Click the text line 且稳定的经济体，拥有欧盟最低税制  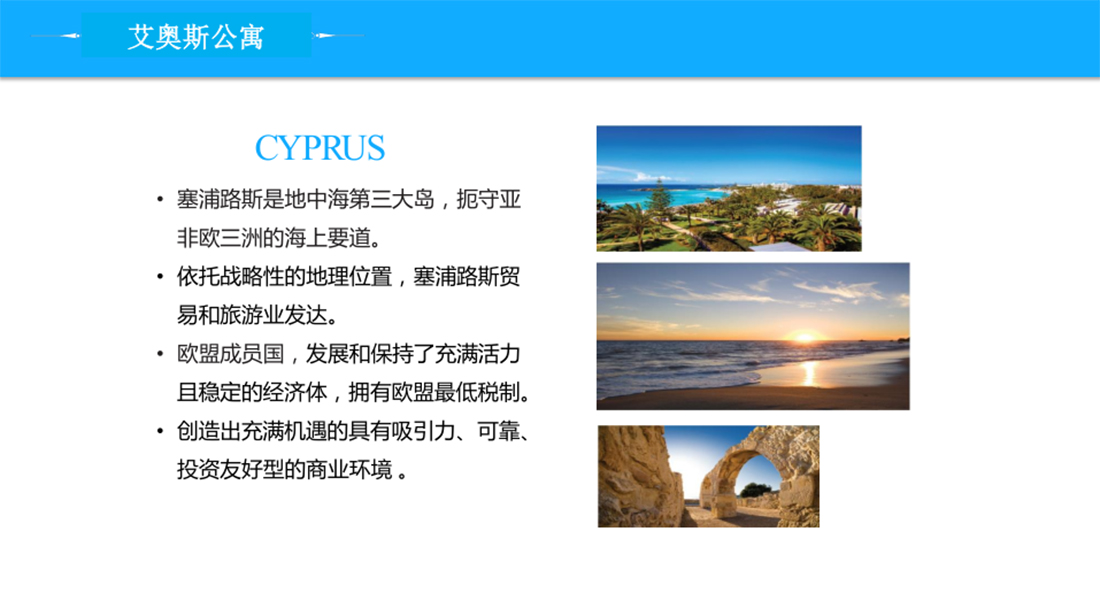point(354,392)
